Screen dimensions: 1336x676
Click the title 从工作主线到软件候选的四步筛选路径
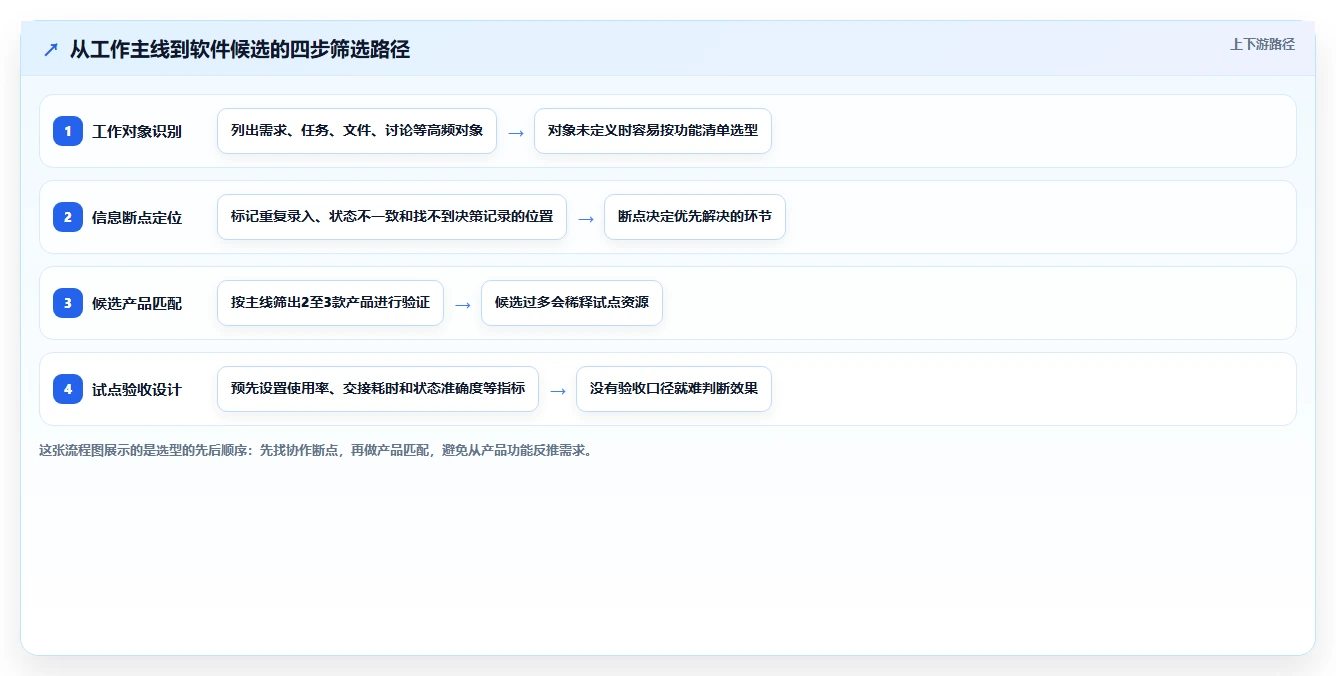[x=240, y=49]
